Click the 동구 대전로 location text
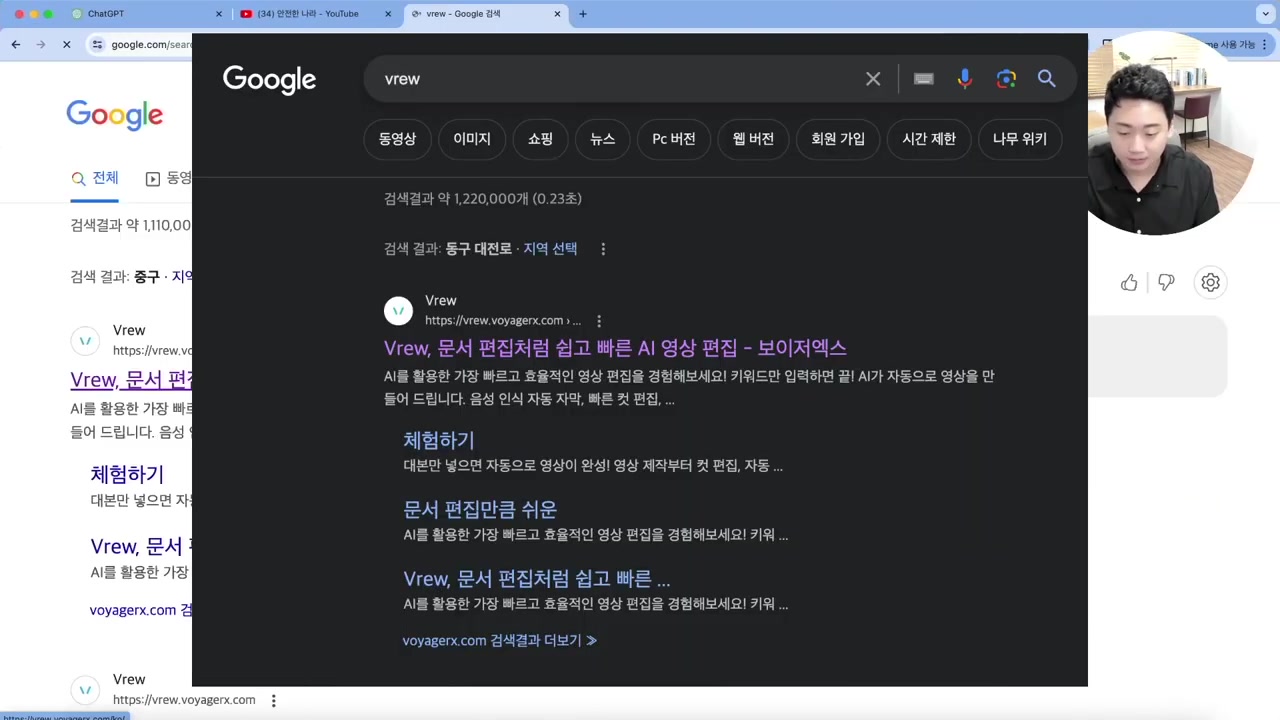This screenshot has width=1280, height=720. pyautogui.click(x=478, y=249)
